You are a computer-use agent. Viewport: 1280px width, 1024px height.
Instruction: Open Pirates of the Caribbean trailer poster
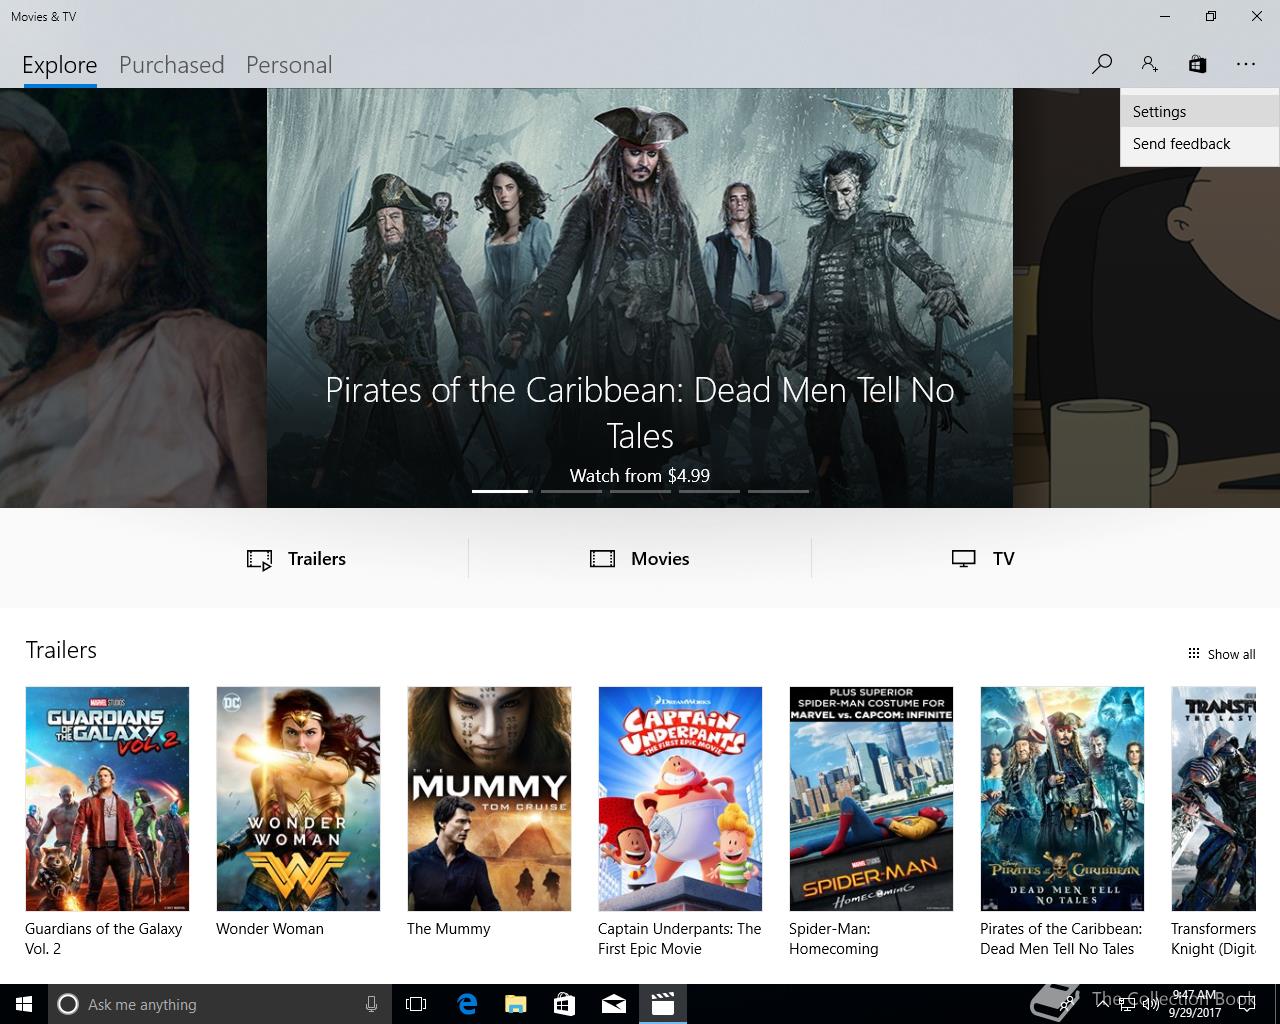coord(1062,799)
